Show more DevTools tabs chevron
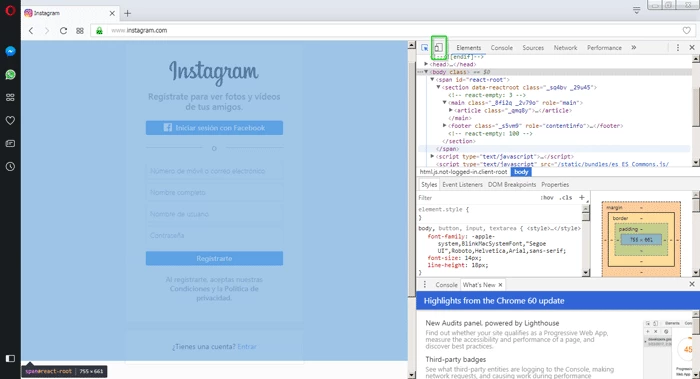The height and width of the screenshot is (379, 700). click(x=633, y=48)
